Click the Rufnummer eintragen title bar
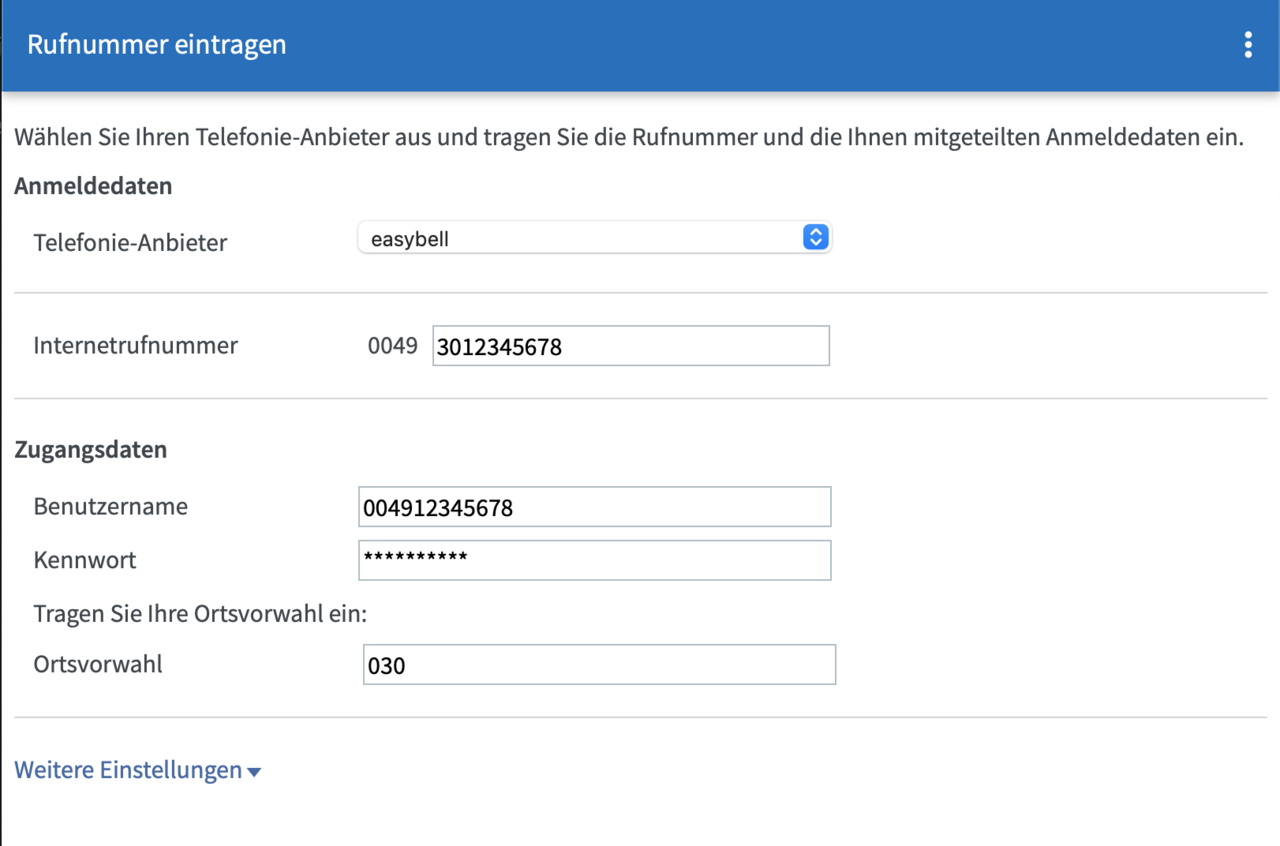Image resolution: width=1280 pixels, height=846 pixels. [156, 44]
